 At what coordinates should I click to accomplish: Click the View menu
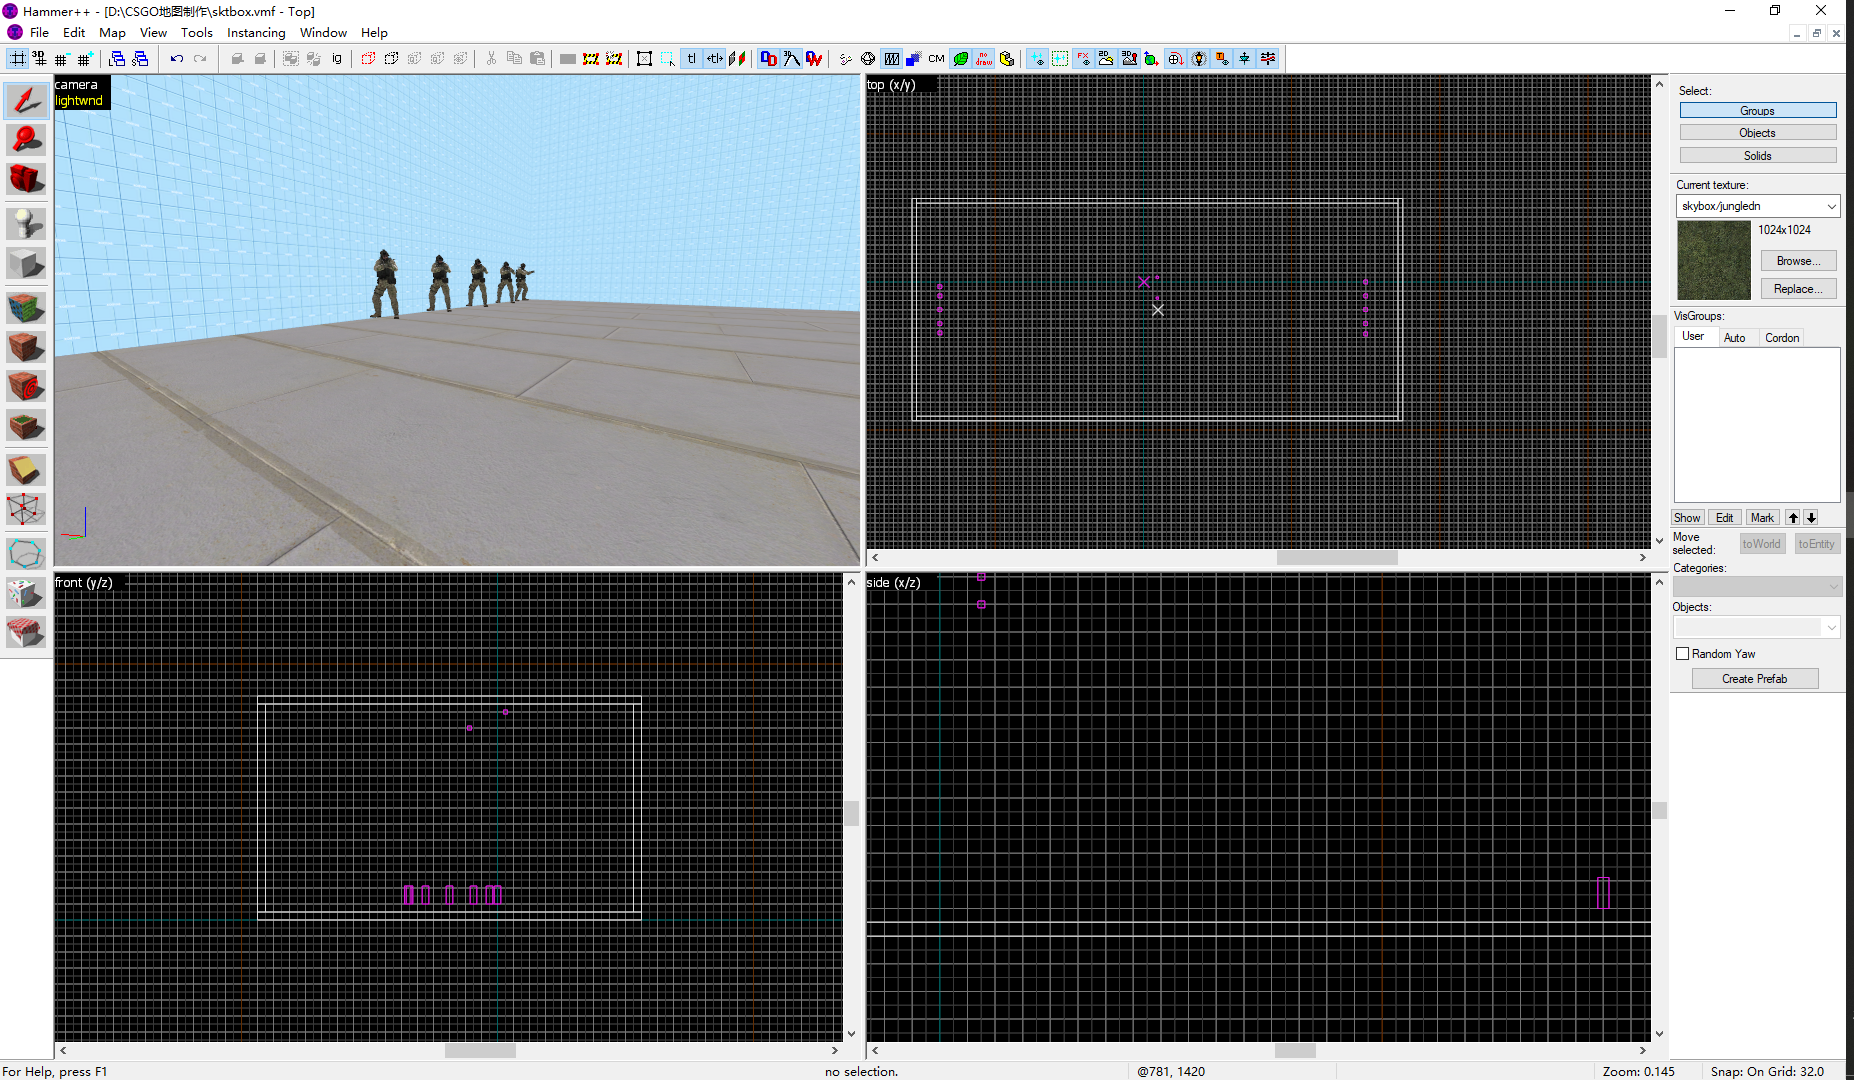[x=153, y=33]
